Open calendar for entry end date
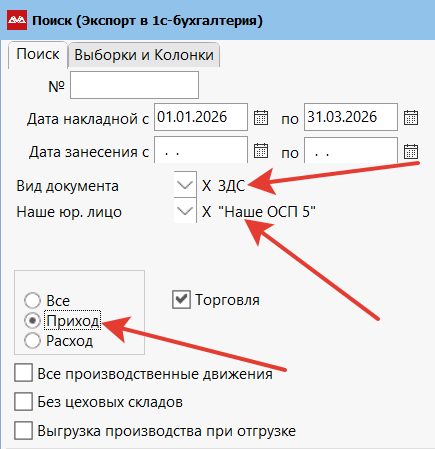 pos(411,151)
